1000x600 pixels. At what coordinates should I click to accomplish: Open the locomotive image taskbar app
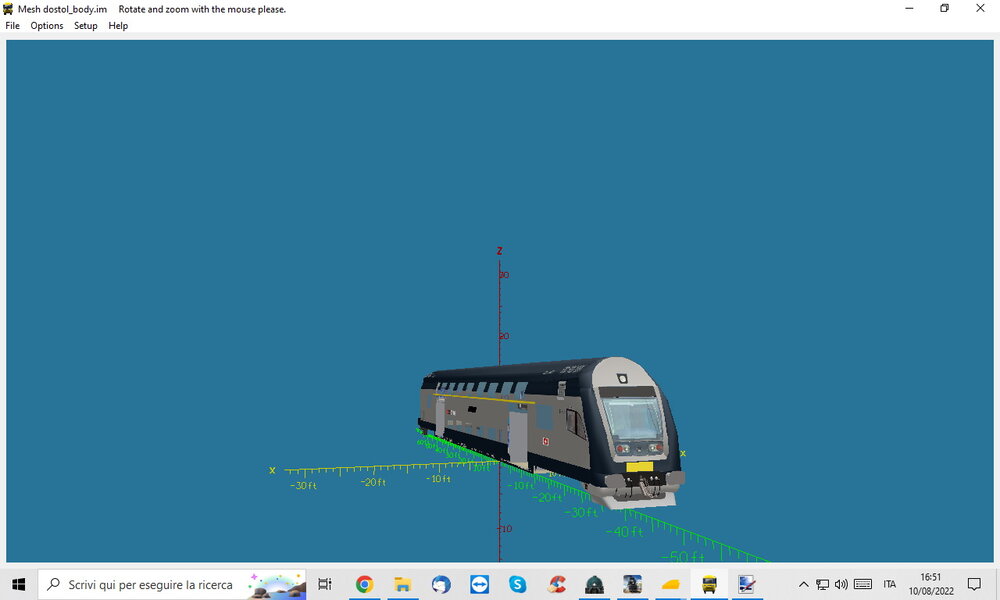click(x=633, y=584)
